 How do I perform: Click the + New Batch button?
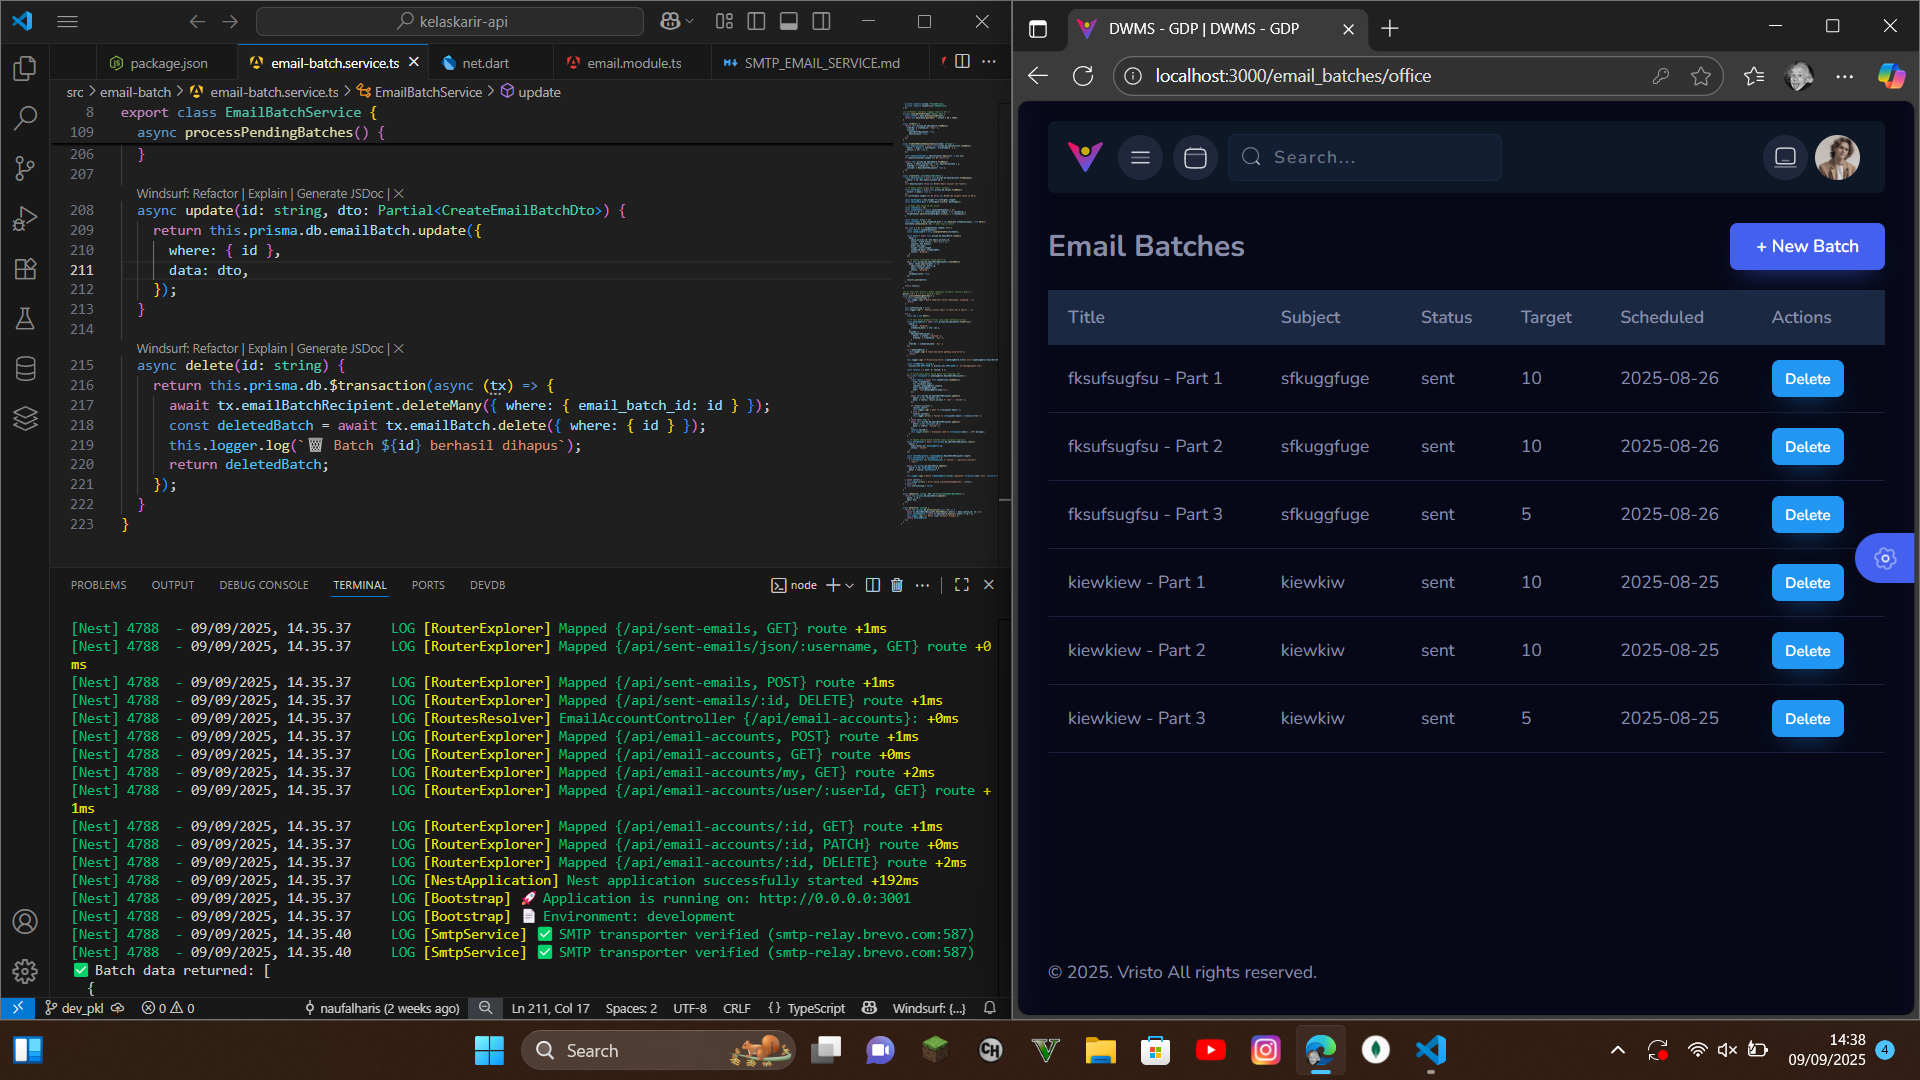point(1806,246)
